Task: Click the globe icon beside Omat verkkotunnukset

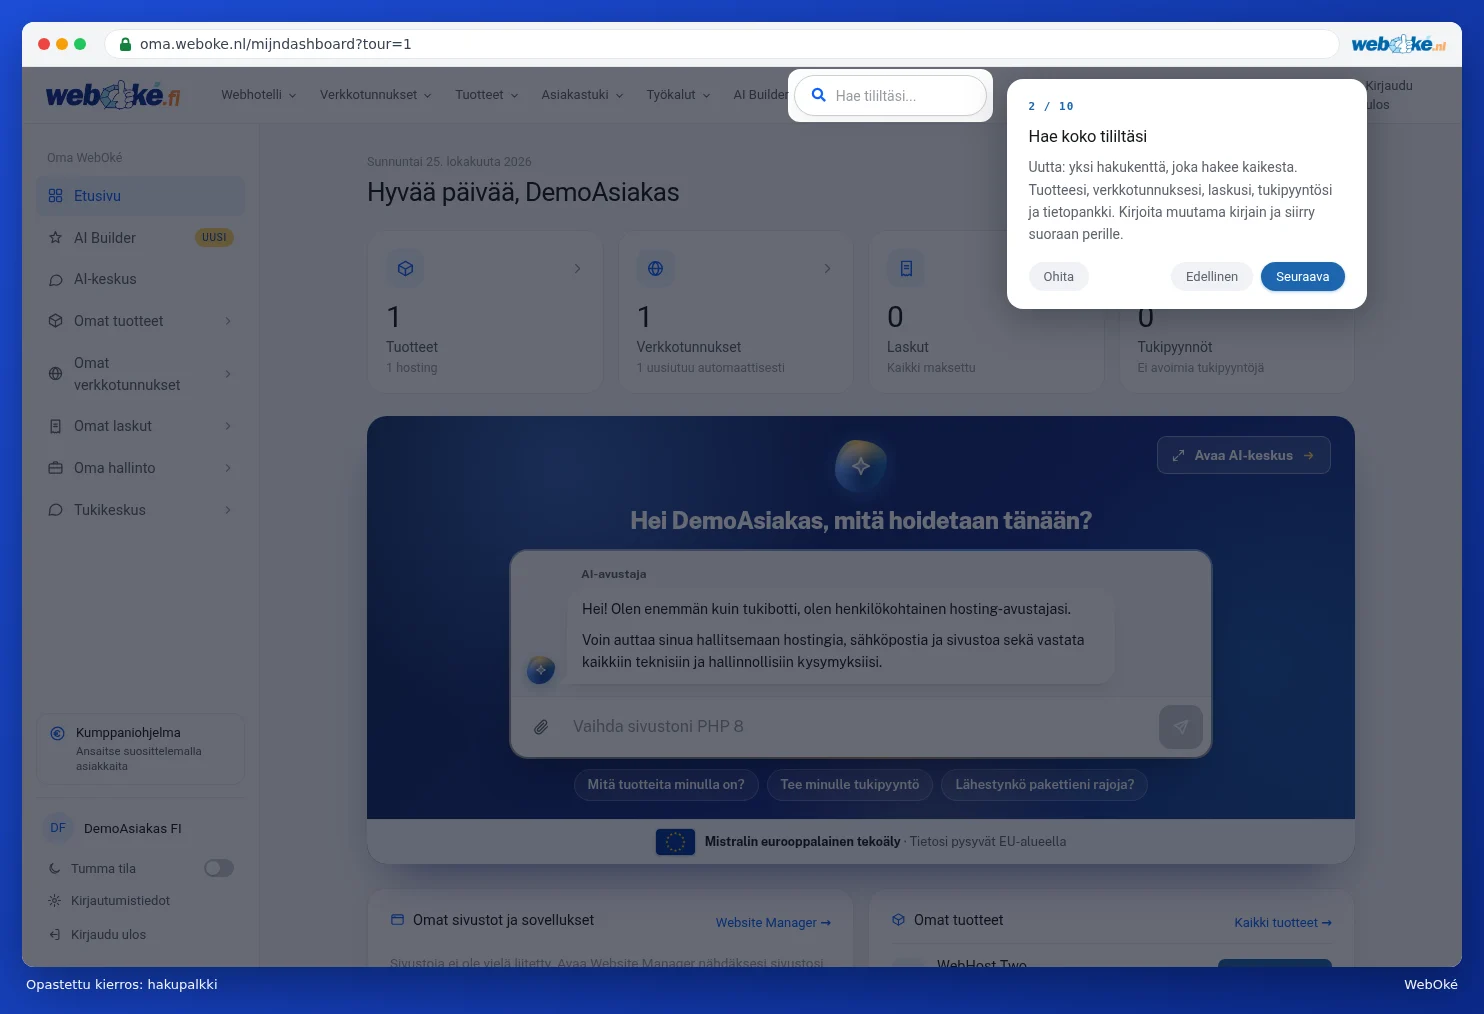Action: (55, 374)
